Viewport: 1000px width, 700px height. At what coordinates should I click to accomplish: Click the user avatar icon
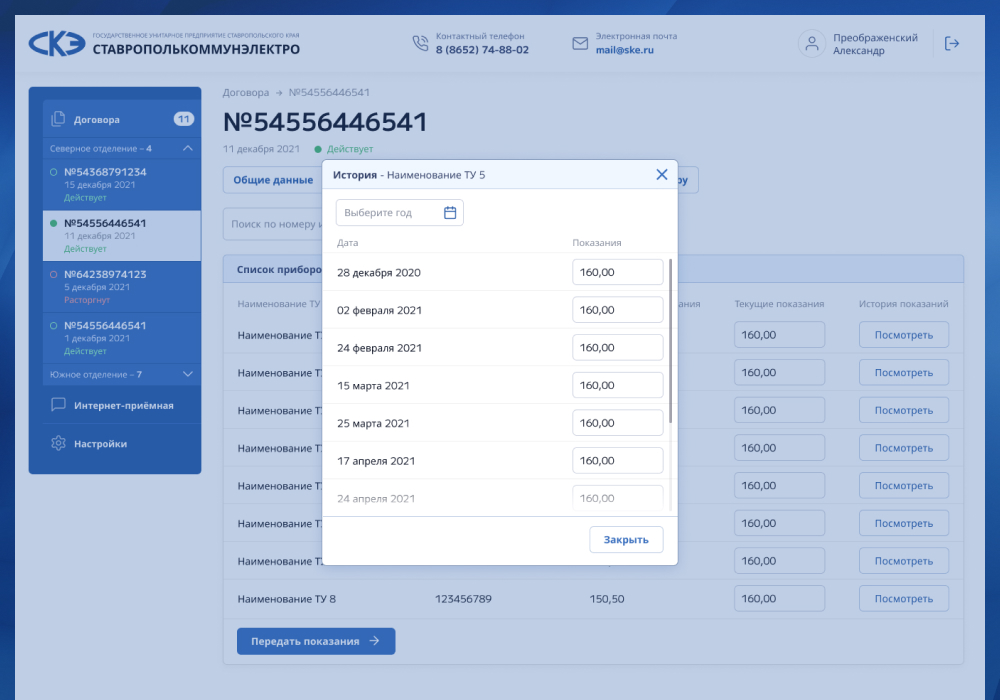(x=811, y=43)
